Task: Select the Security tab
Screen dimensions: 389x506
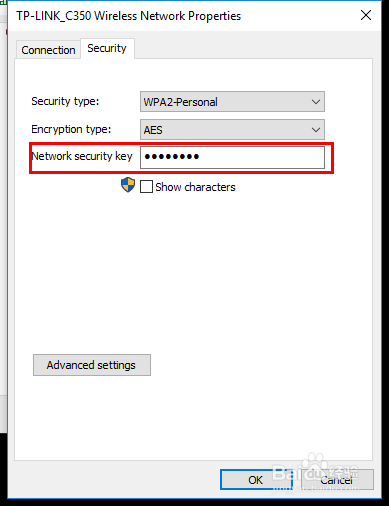Action: (x=107, y=49)
